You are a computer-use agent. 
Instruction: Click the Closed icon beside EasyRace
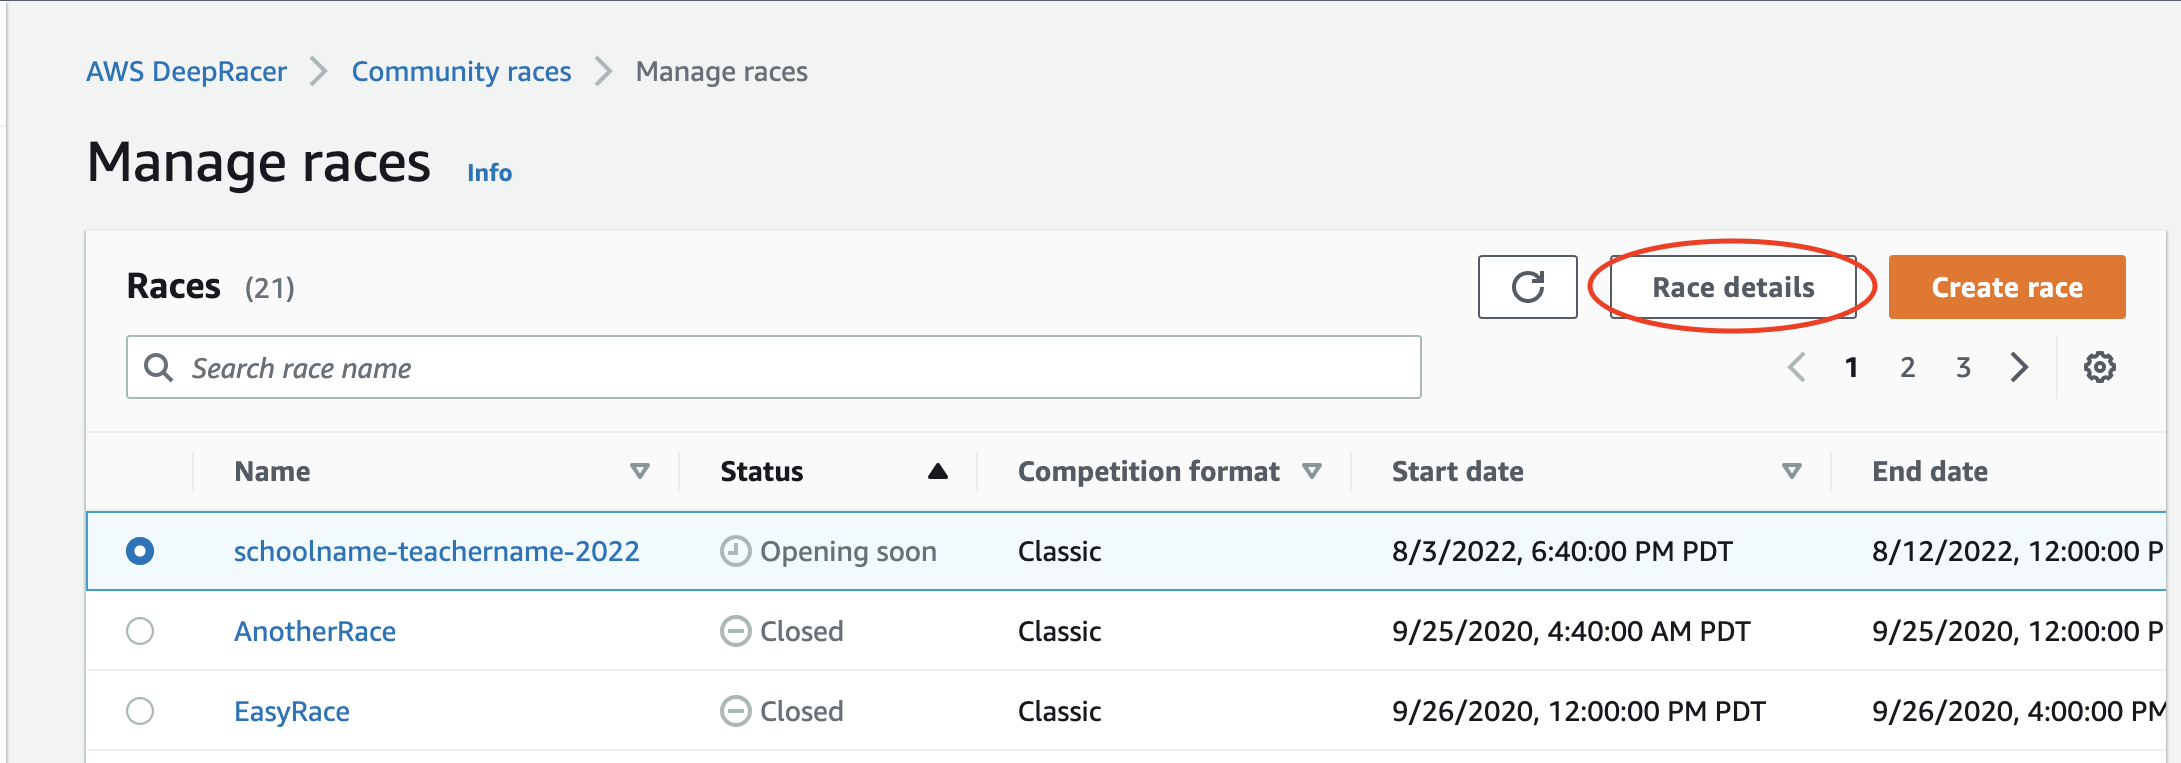735,711
